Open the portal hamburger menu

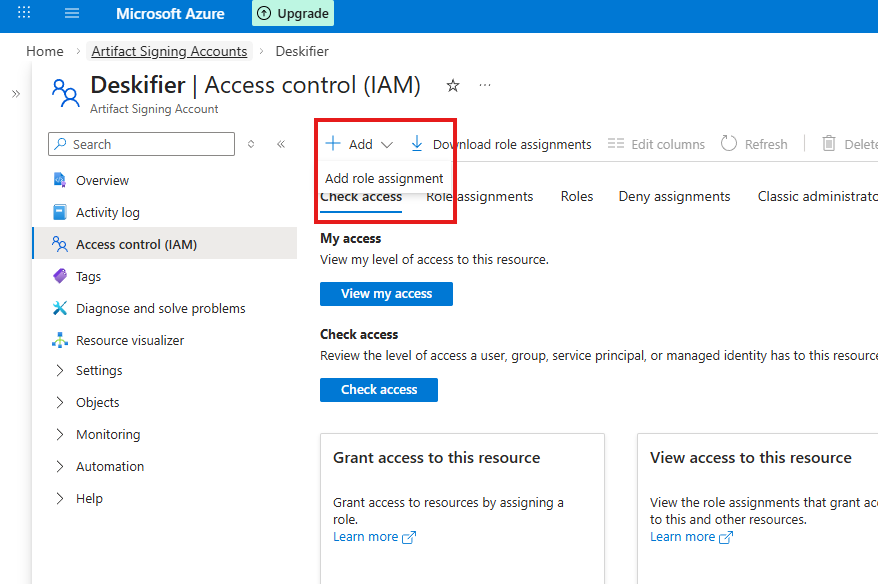(x=72, y=13)
